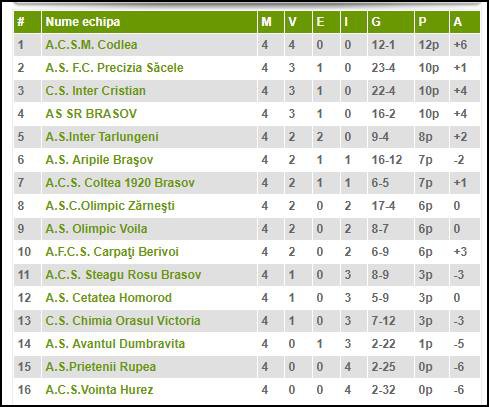Open A.S. Avantul Dumbravita team link
The width and height of the screenshot is (489, 407).
[115, 344]
